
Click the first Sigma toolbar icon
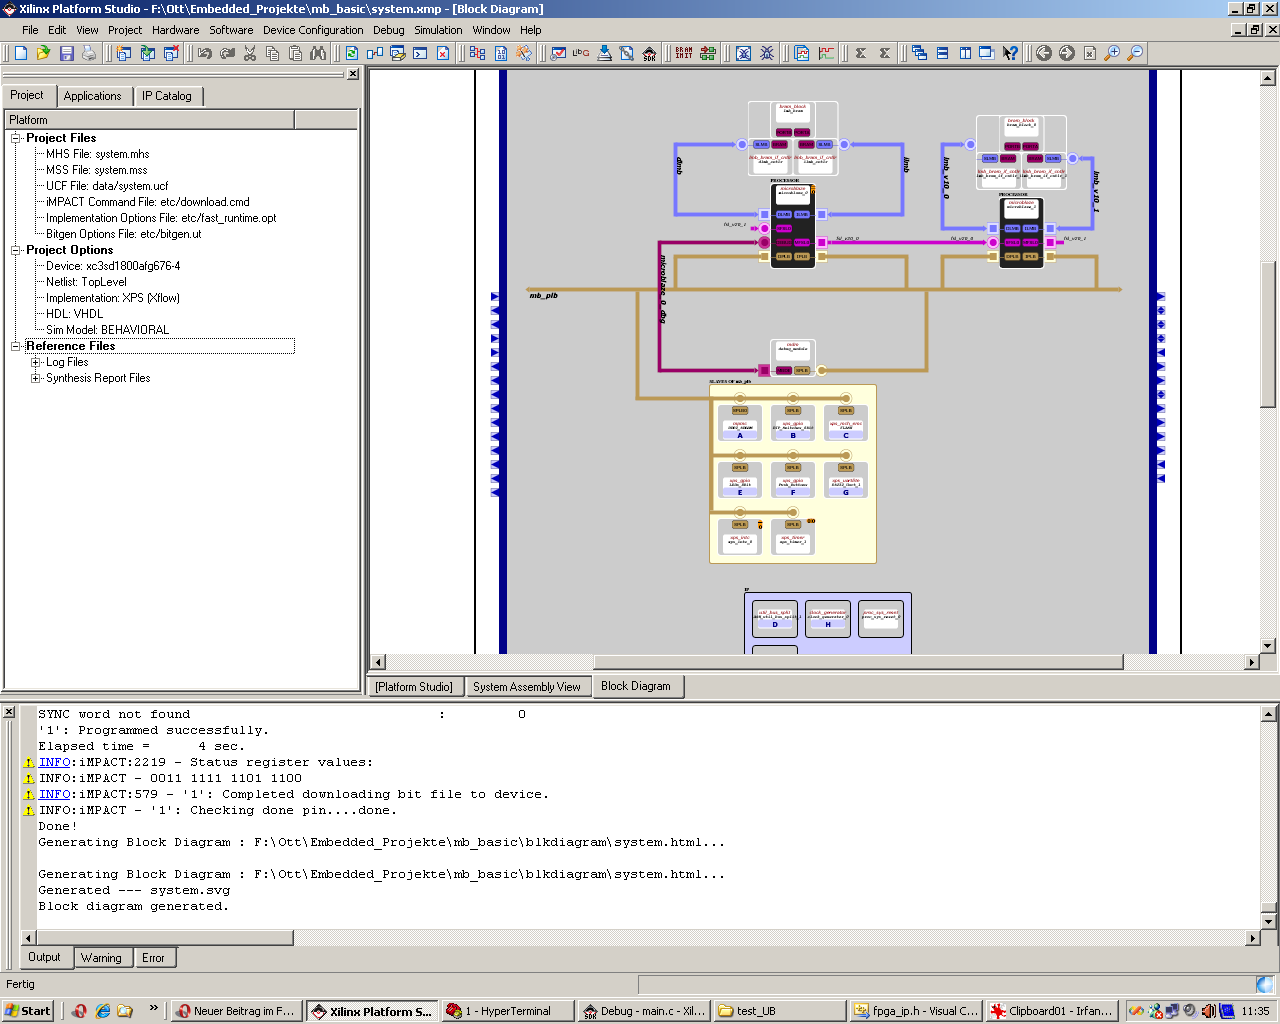tap(861, 53)
